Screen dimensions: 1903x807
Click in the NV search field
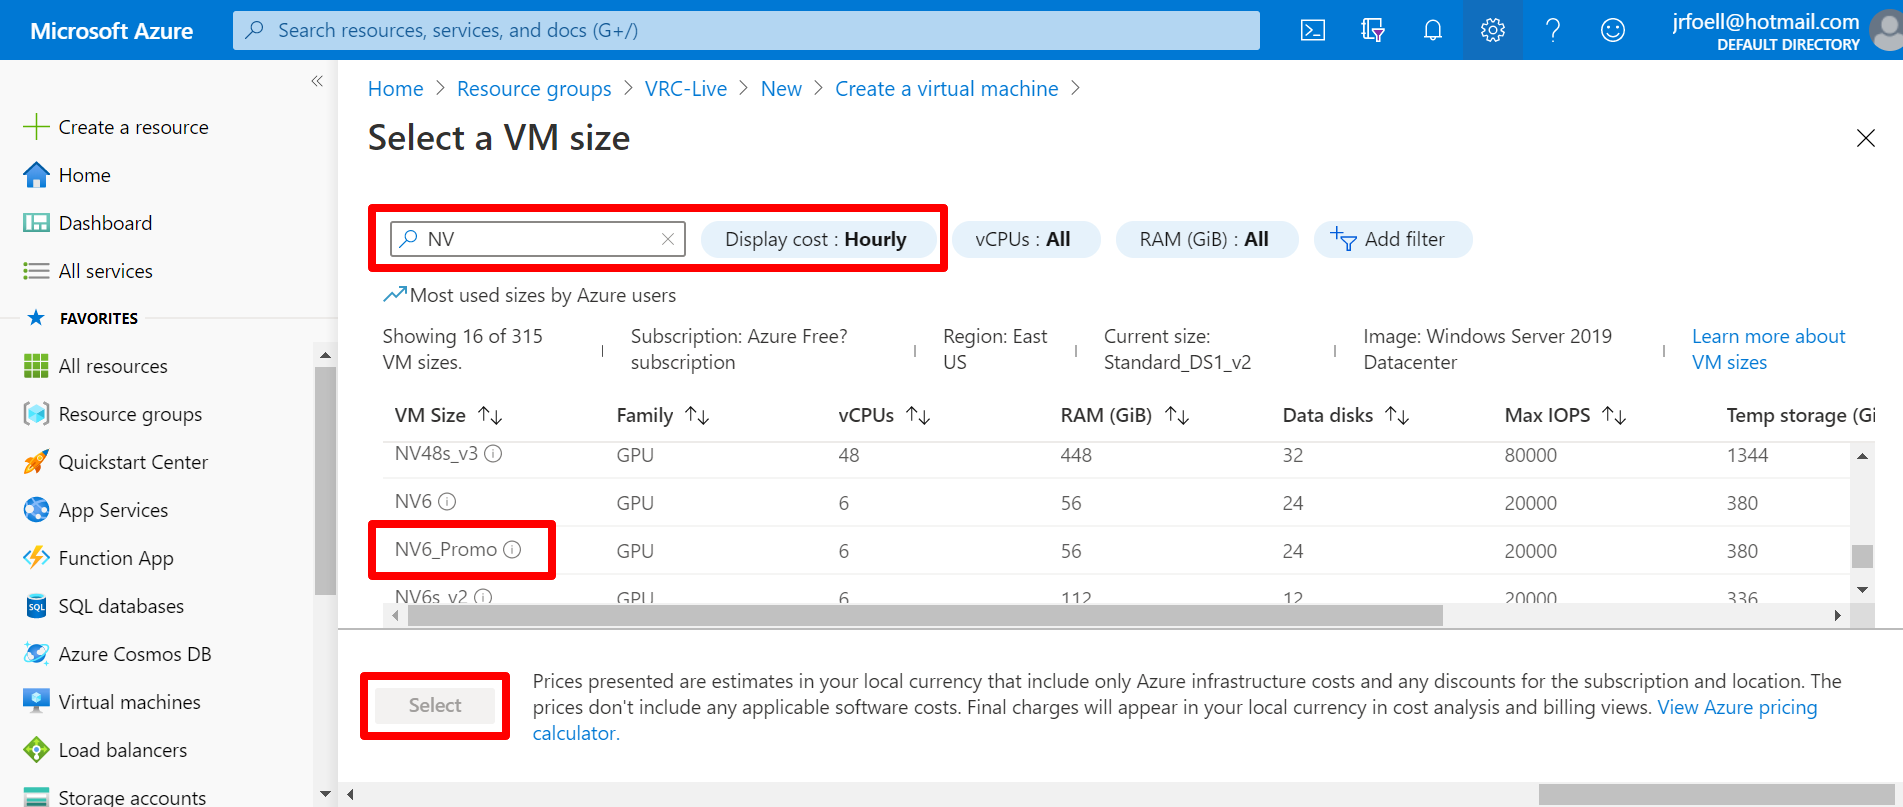[538, 239]
